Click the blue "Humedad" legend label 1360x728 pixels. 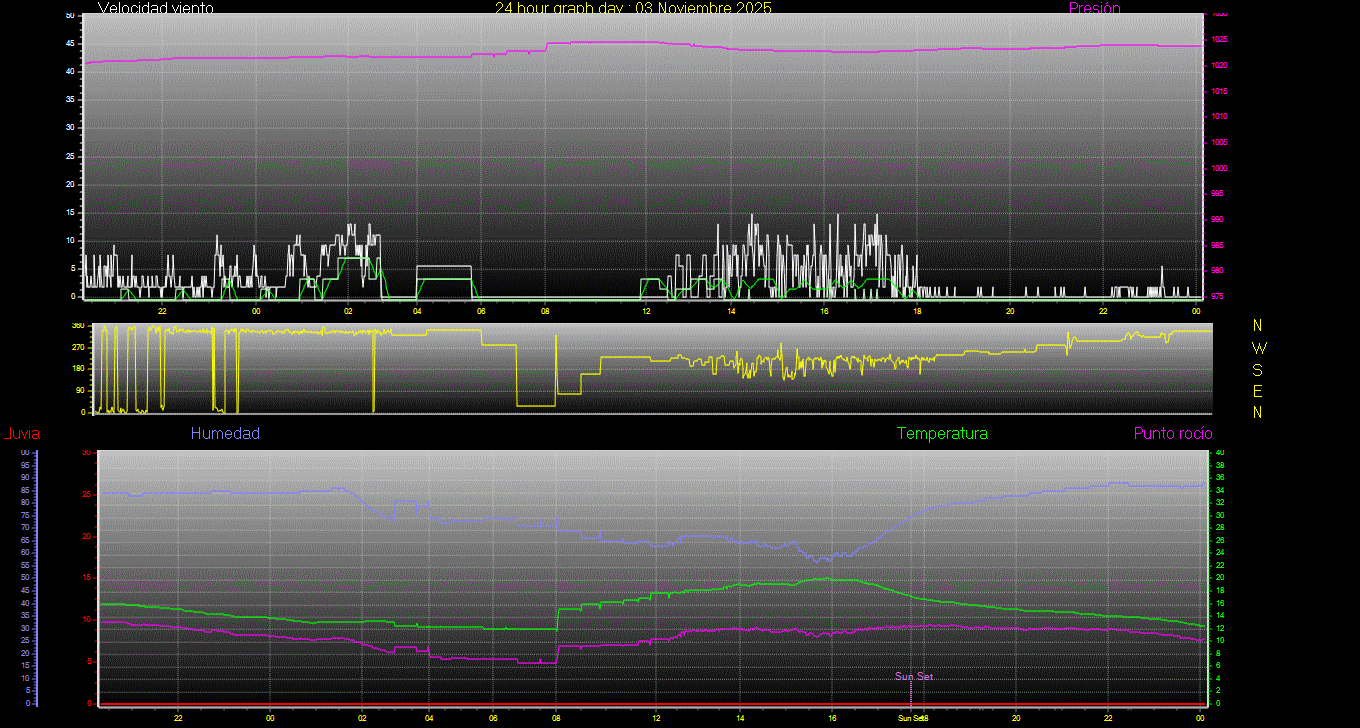pyautogui.click(x=225, y=434)
